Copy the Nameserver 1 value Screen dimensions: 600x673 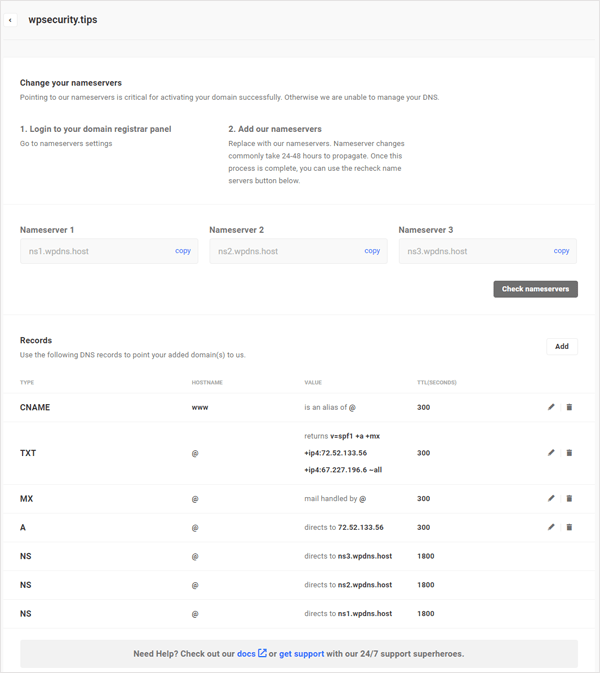[x=183, y=251]
